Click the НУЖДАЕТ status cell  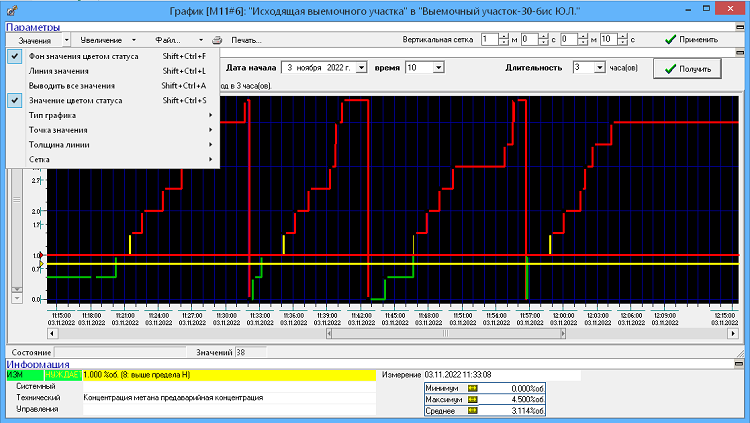point(63,375)
